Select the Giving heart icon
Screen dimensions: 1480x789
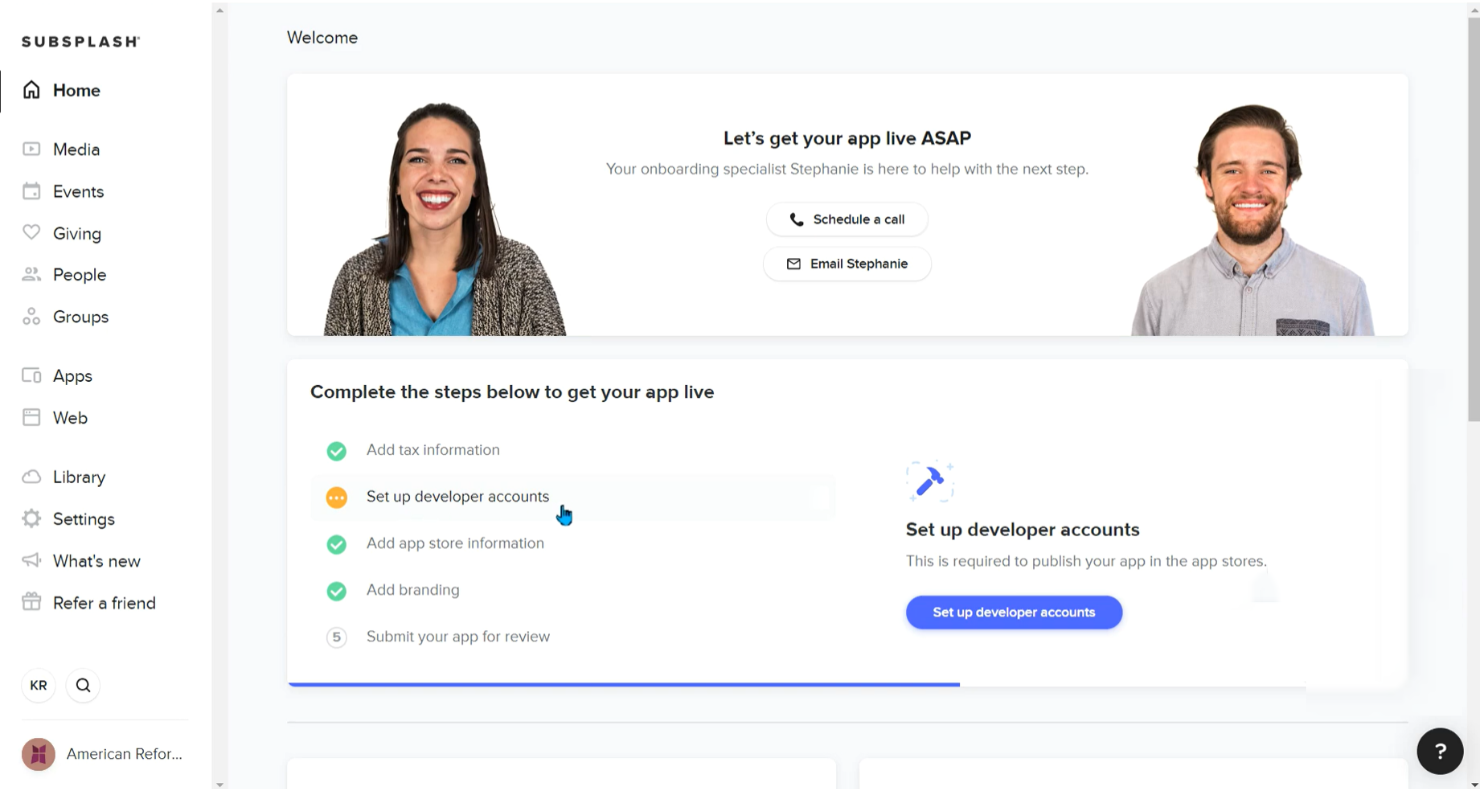[x=32, y=233]
